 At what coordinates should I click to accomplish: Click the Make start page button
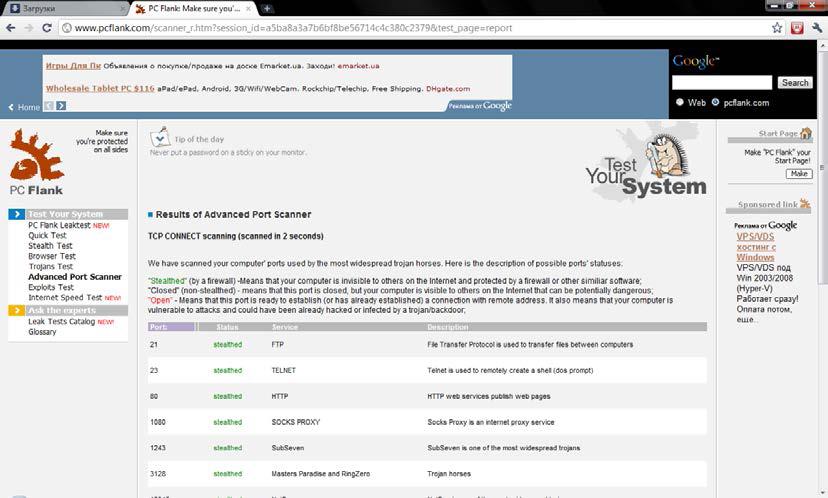pyautogui.click(x=799, y=174)
